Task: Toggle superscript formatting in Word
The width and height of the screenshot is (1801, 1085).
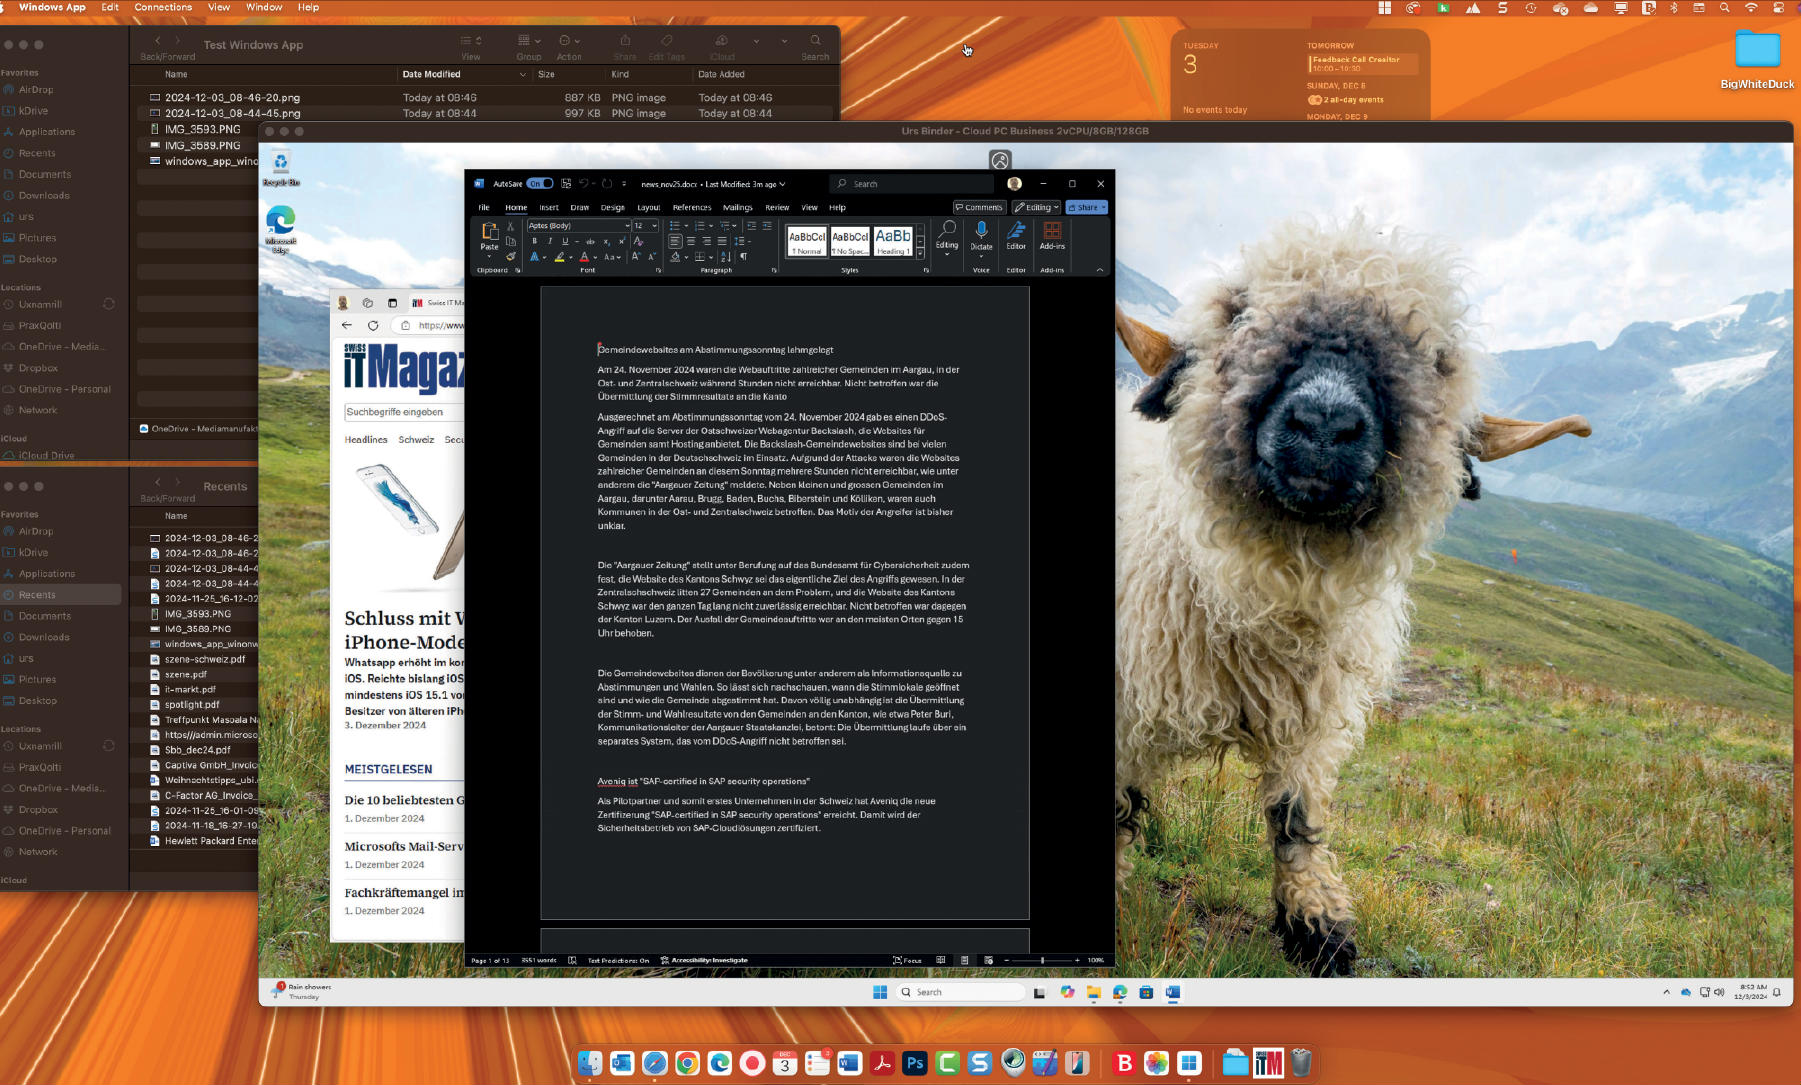Action: [622, 241]
